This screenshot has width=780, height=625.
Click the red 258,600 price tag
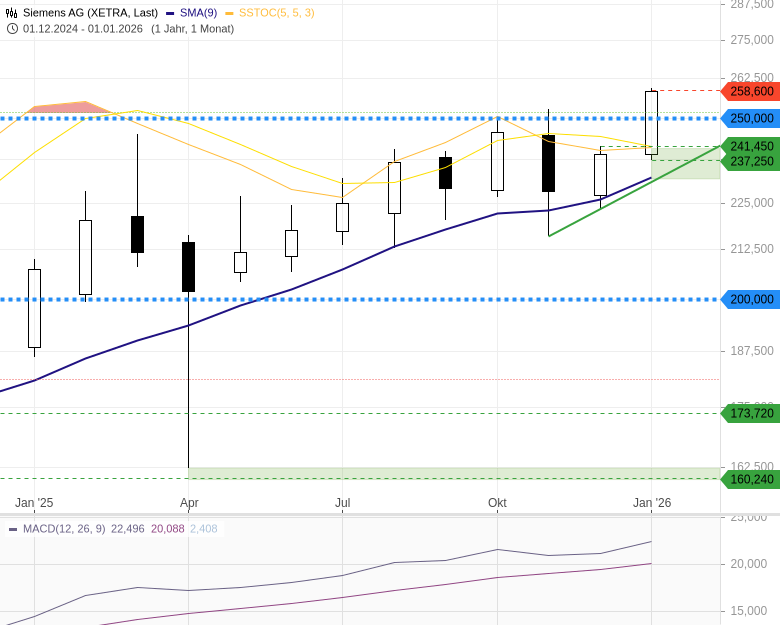click(x=750, y=91)
